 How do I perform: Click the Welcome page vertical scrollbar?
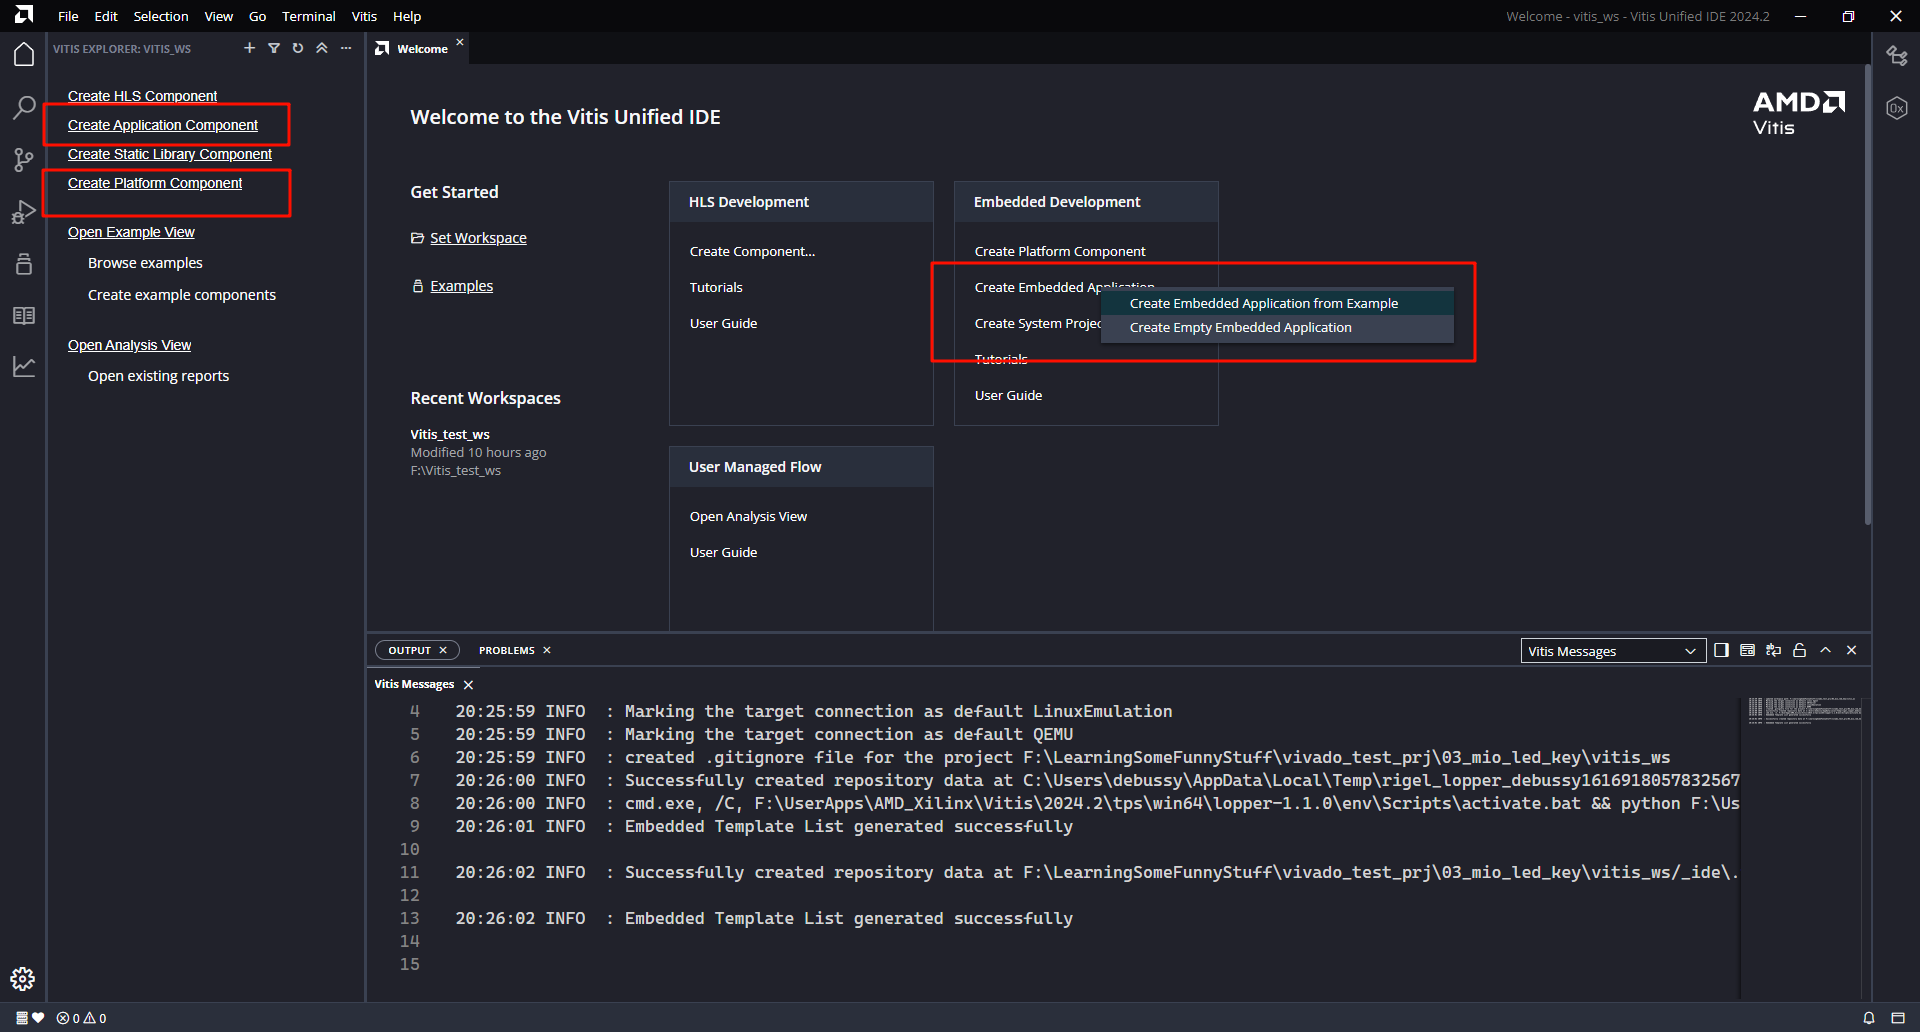click(x=1867, y=295)
